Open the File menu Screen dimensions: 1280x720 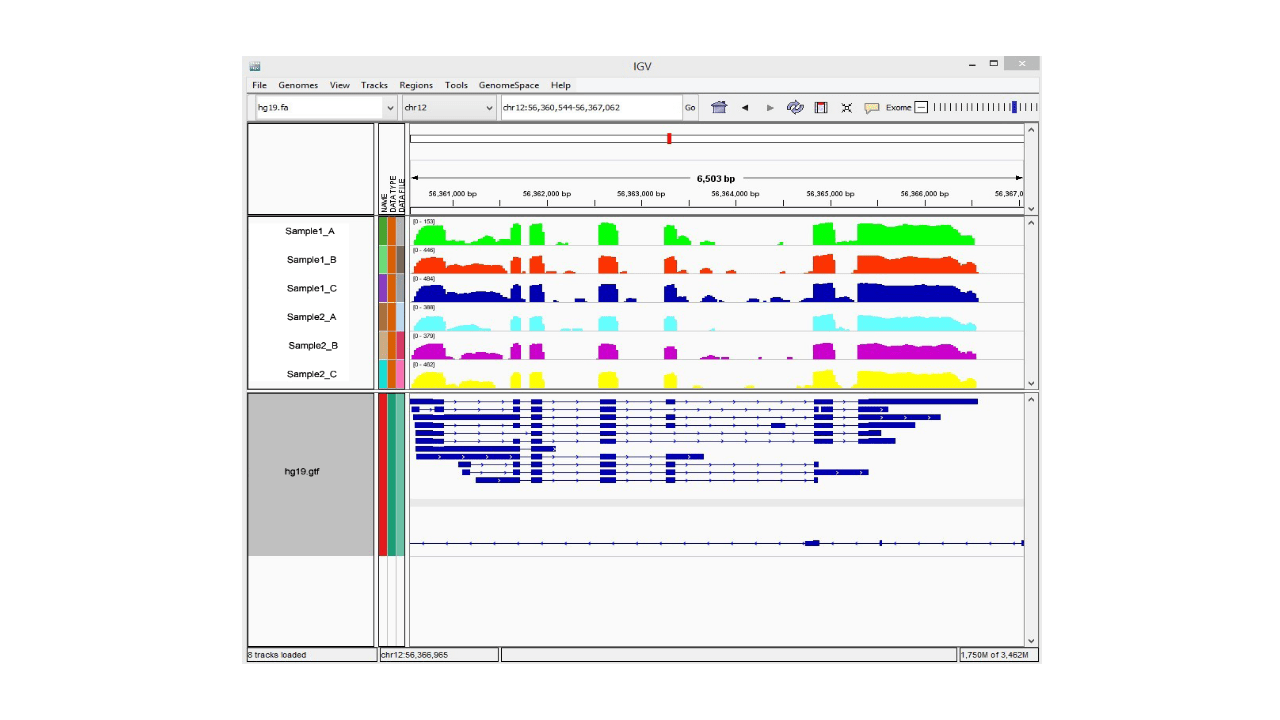(x=260, y=85)
